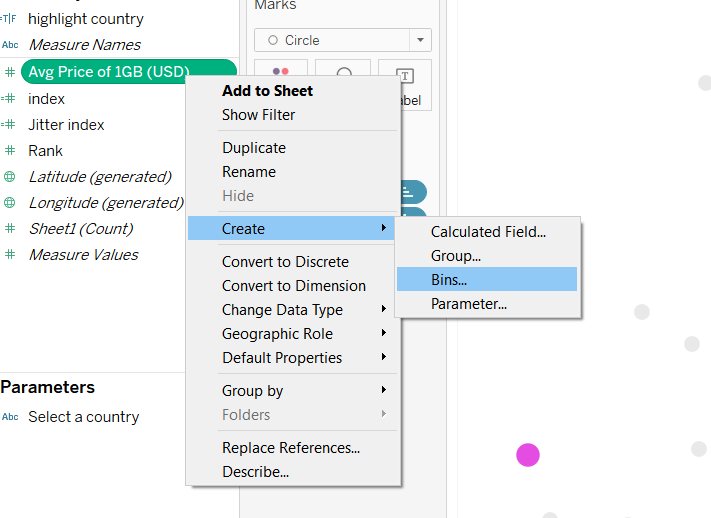Select Calculated Field... in Create submenu
This screenshot has width=711, height=518.
[488, 232]
